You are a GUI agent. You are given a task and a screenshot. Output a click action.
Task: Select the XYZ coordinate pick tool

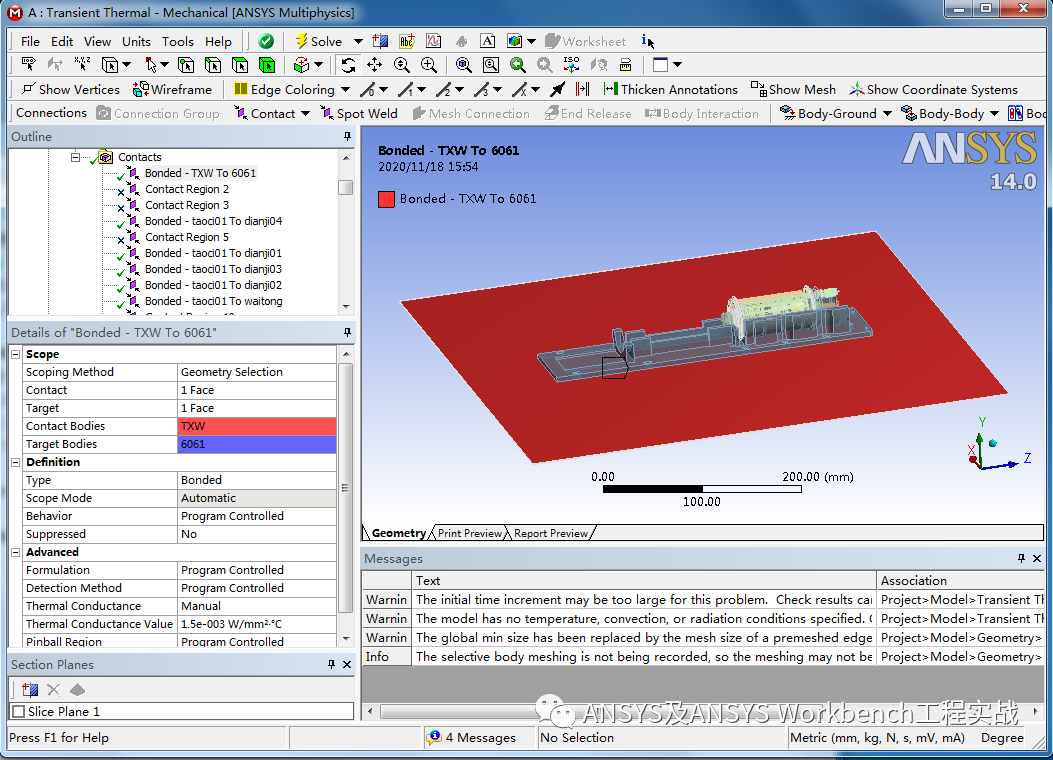point(82,64)
